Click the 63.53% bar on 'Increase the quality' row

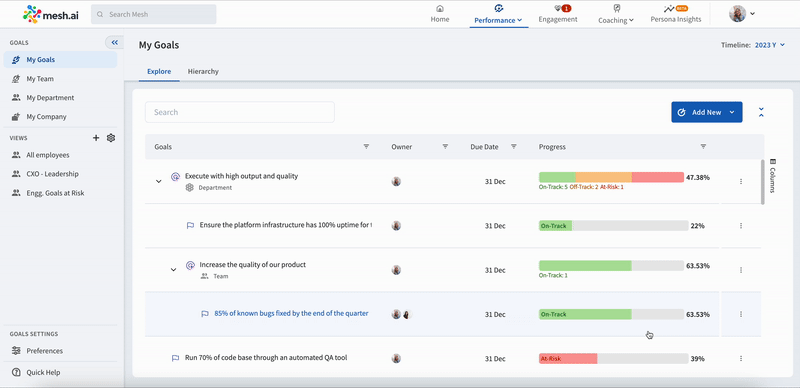(611, 265)
